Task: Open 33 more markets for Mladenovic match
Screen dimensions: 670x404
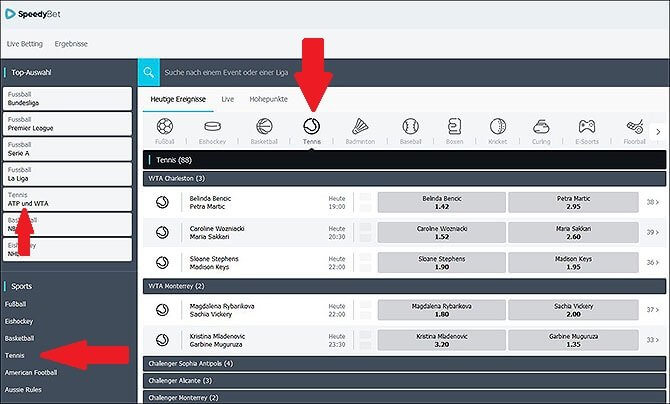Action: pos(652,340)
